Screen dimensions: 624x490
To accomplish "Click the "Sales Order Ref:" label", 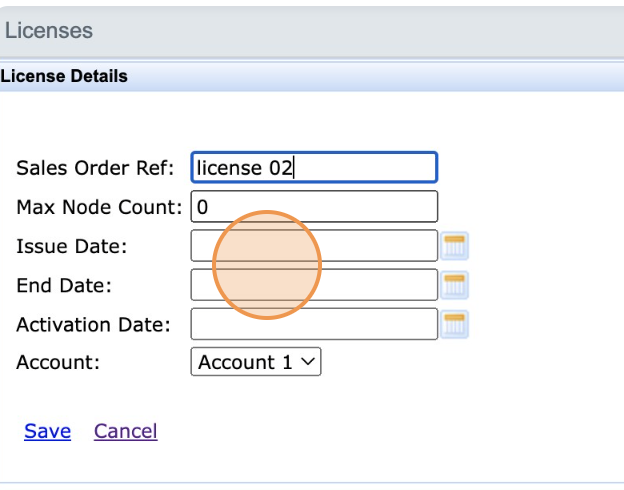I will coord(95,168).
